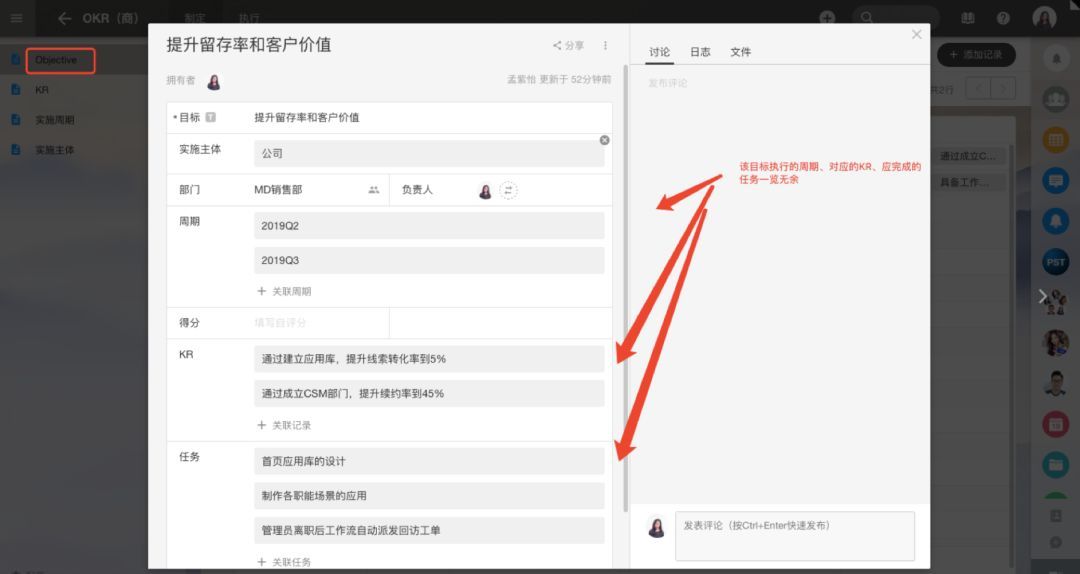Open the orange table app in the right sidebar
The image size is (1080, 574).
[1055, 141]
